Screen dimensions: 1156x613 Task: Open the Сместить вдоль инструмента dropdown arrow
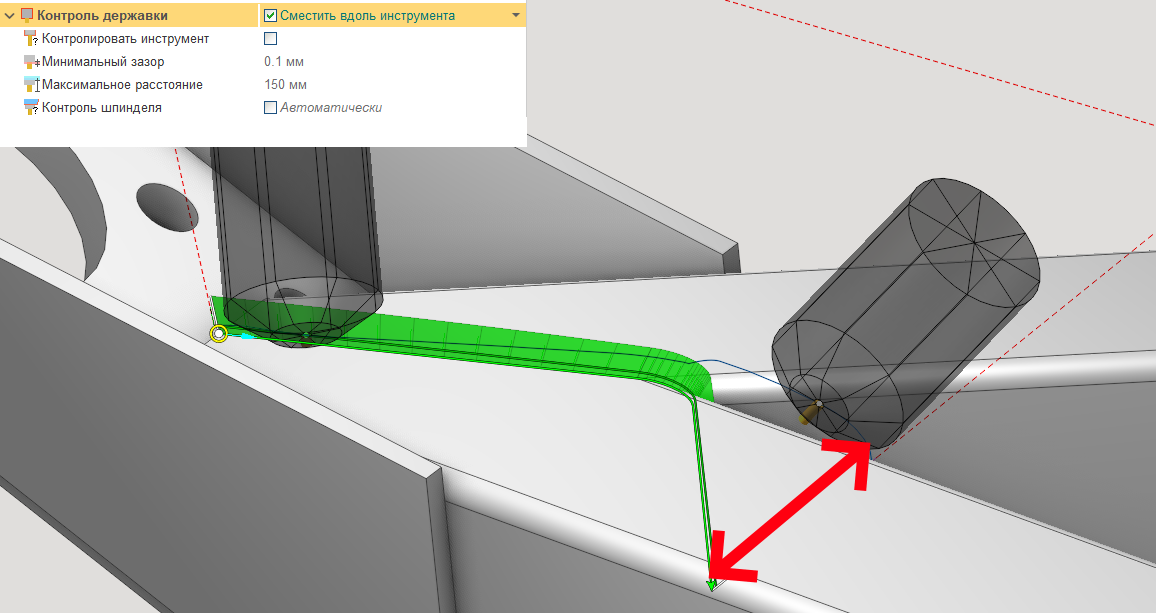[515, 15]
